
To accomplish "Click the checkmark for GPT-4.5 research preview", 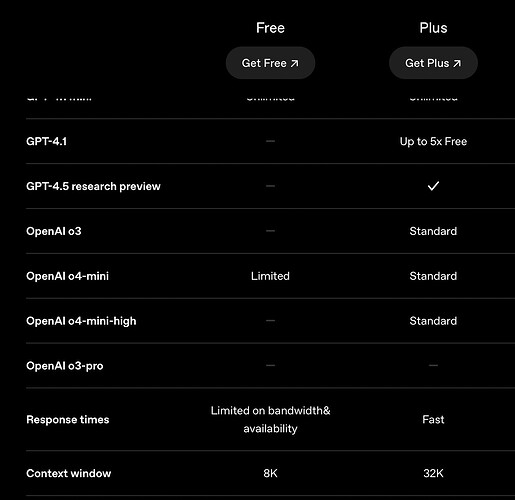I will pyautogui.click(x=433, y=186).
